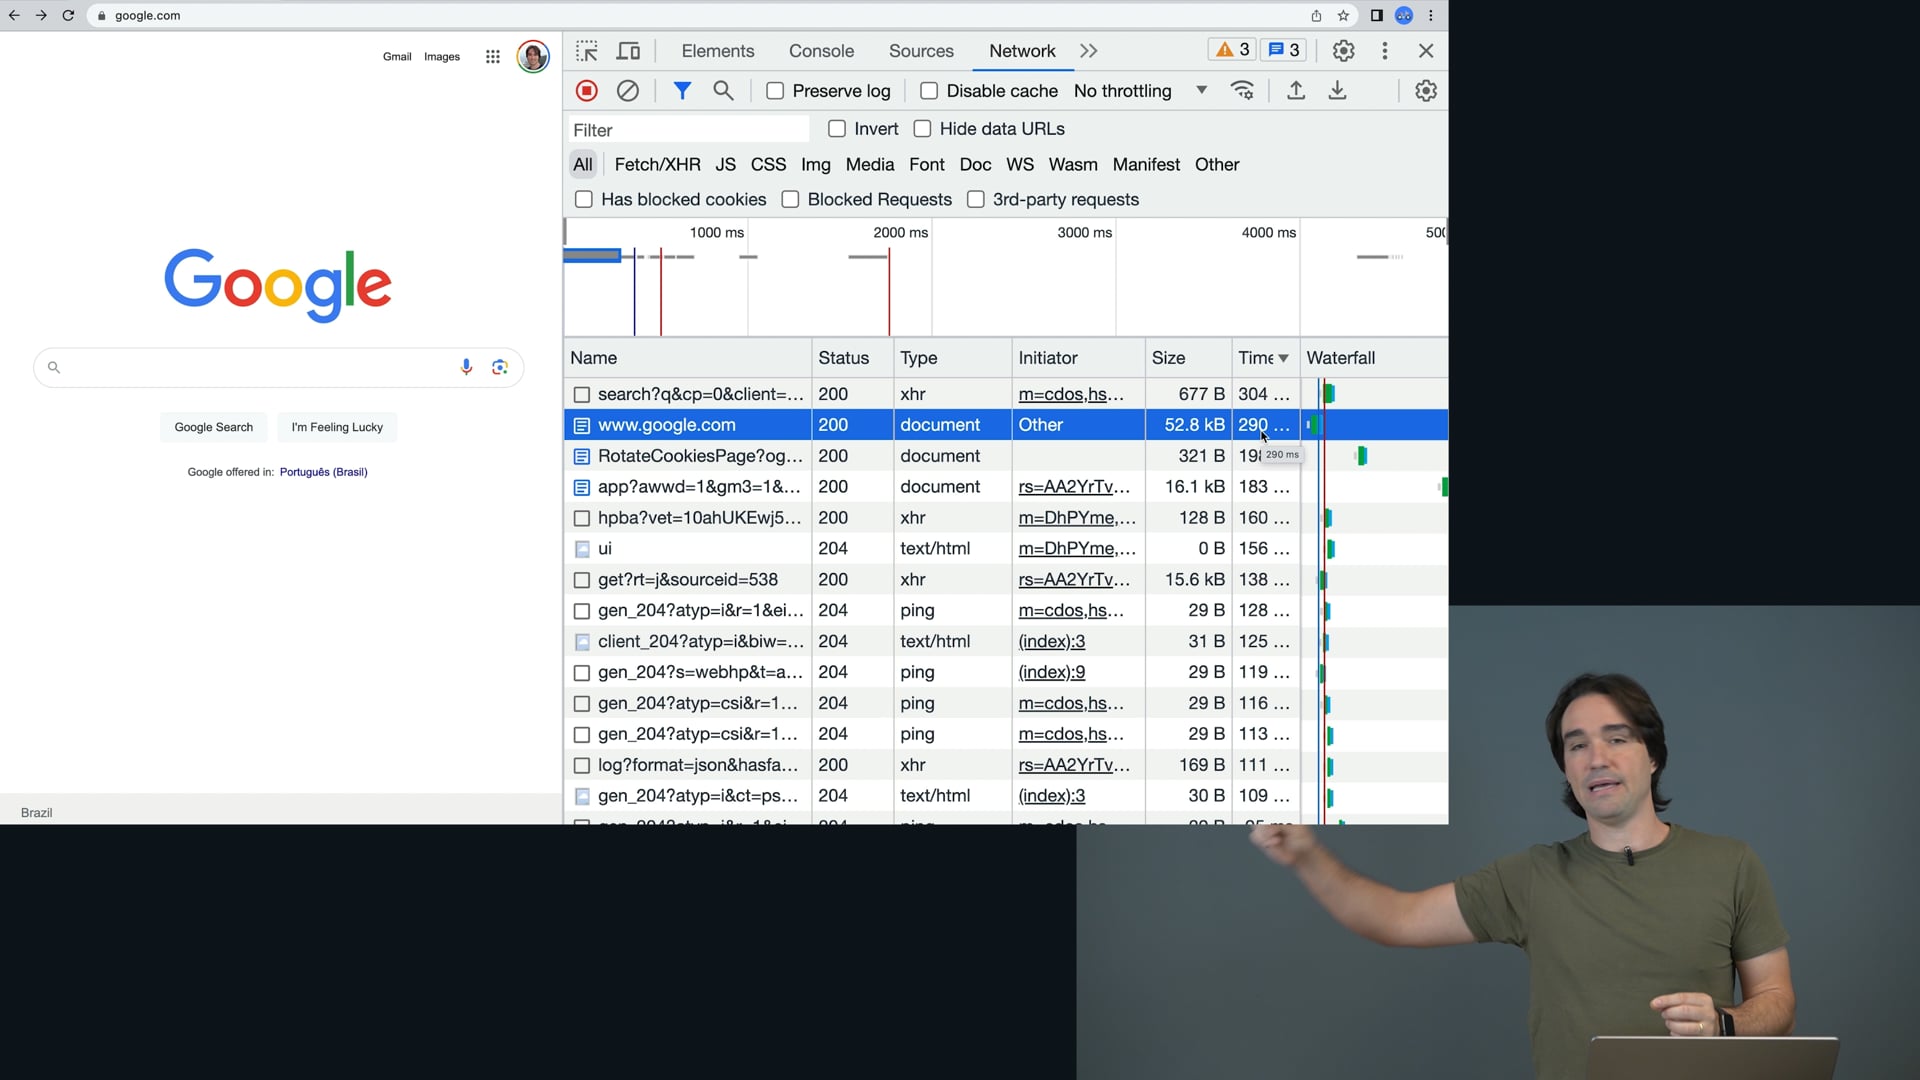
Task: Click the Google search box
Action: (x=278, y=367)
